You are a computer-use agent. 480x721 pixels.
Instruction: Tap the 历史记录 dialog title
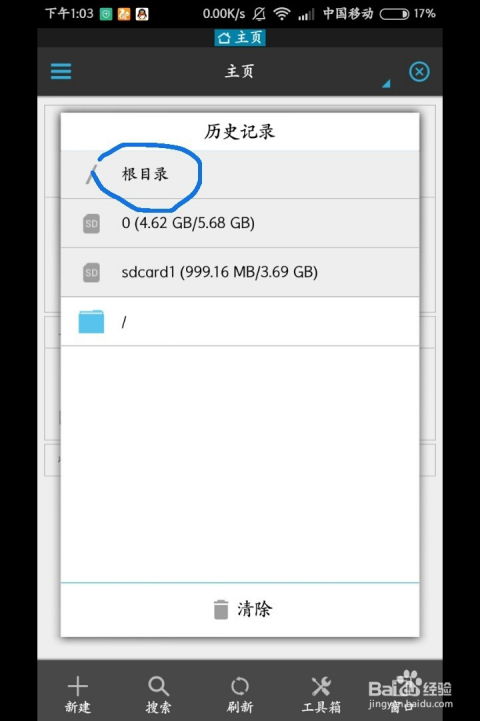[x=240, y=132]
